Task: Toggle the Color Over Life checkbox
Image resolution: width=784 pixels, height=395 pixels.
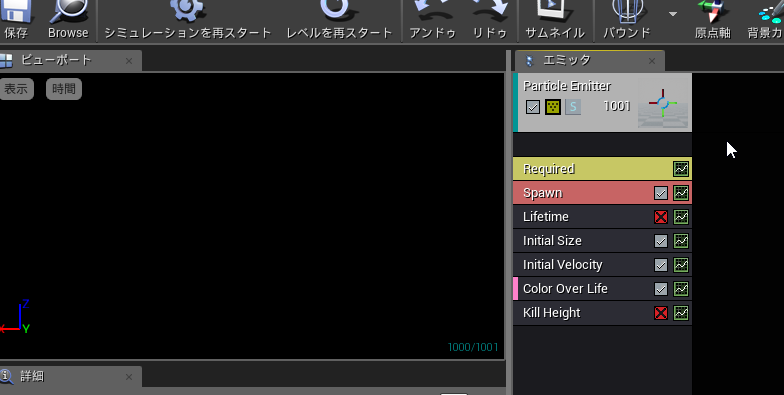Action: (661, 289)
